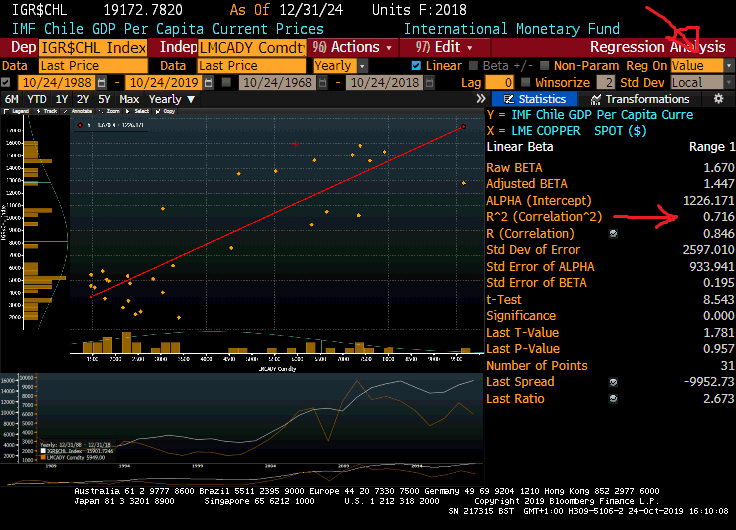
Task: Toggle the Winsorize checkbox
Action: 526,83
